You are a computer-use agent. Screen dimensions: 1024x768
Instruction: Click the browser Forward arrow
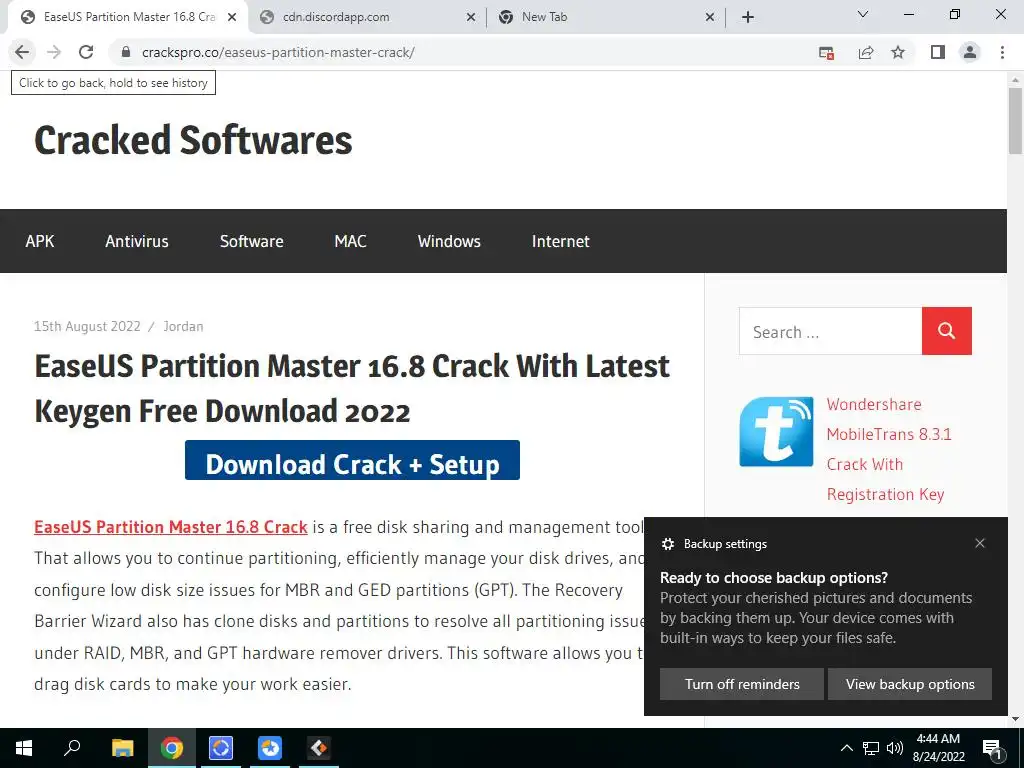(54, 52)
